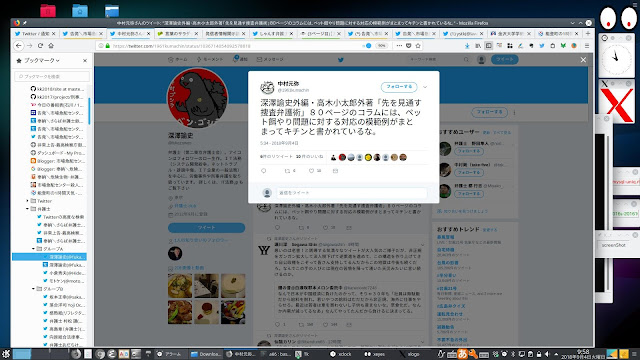640x360 pixels.
Task: Click the blue ツイート button in top bar
Action: coord(504,60)
